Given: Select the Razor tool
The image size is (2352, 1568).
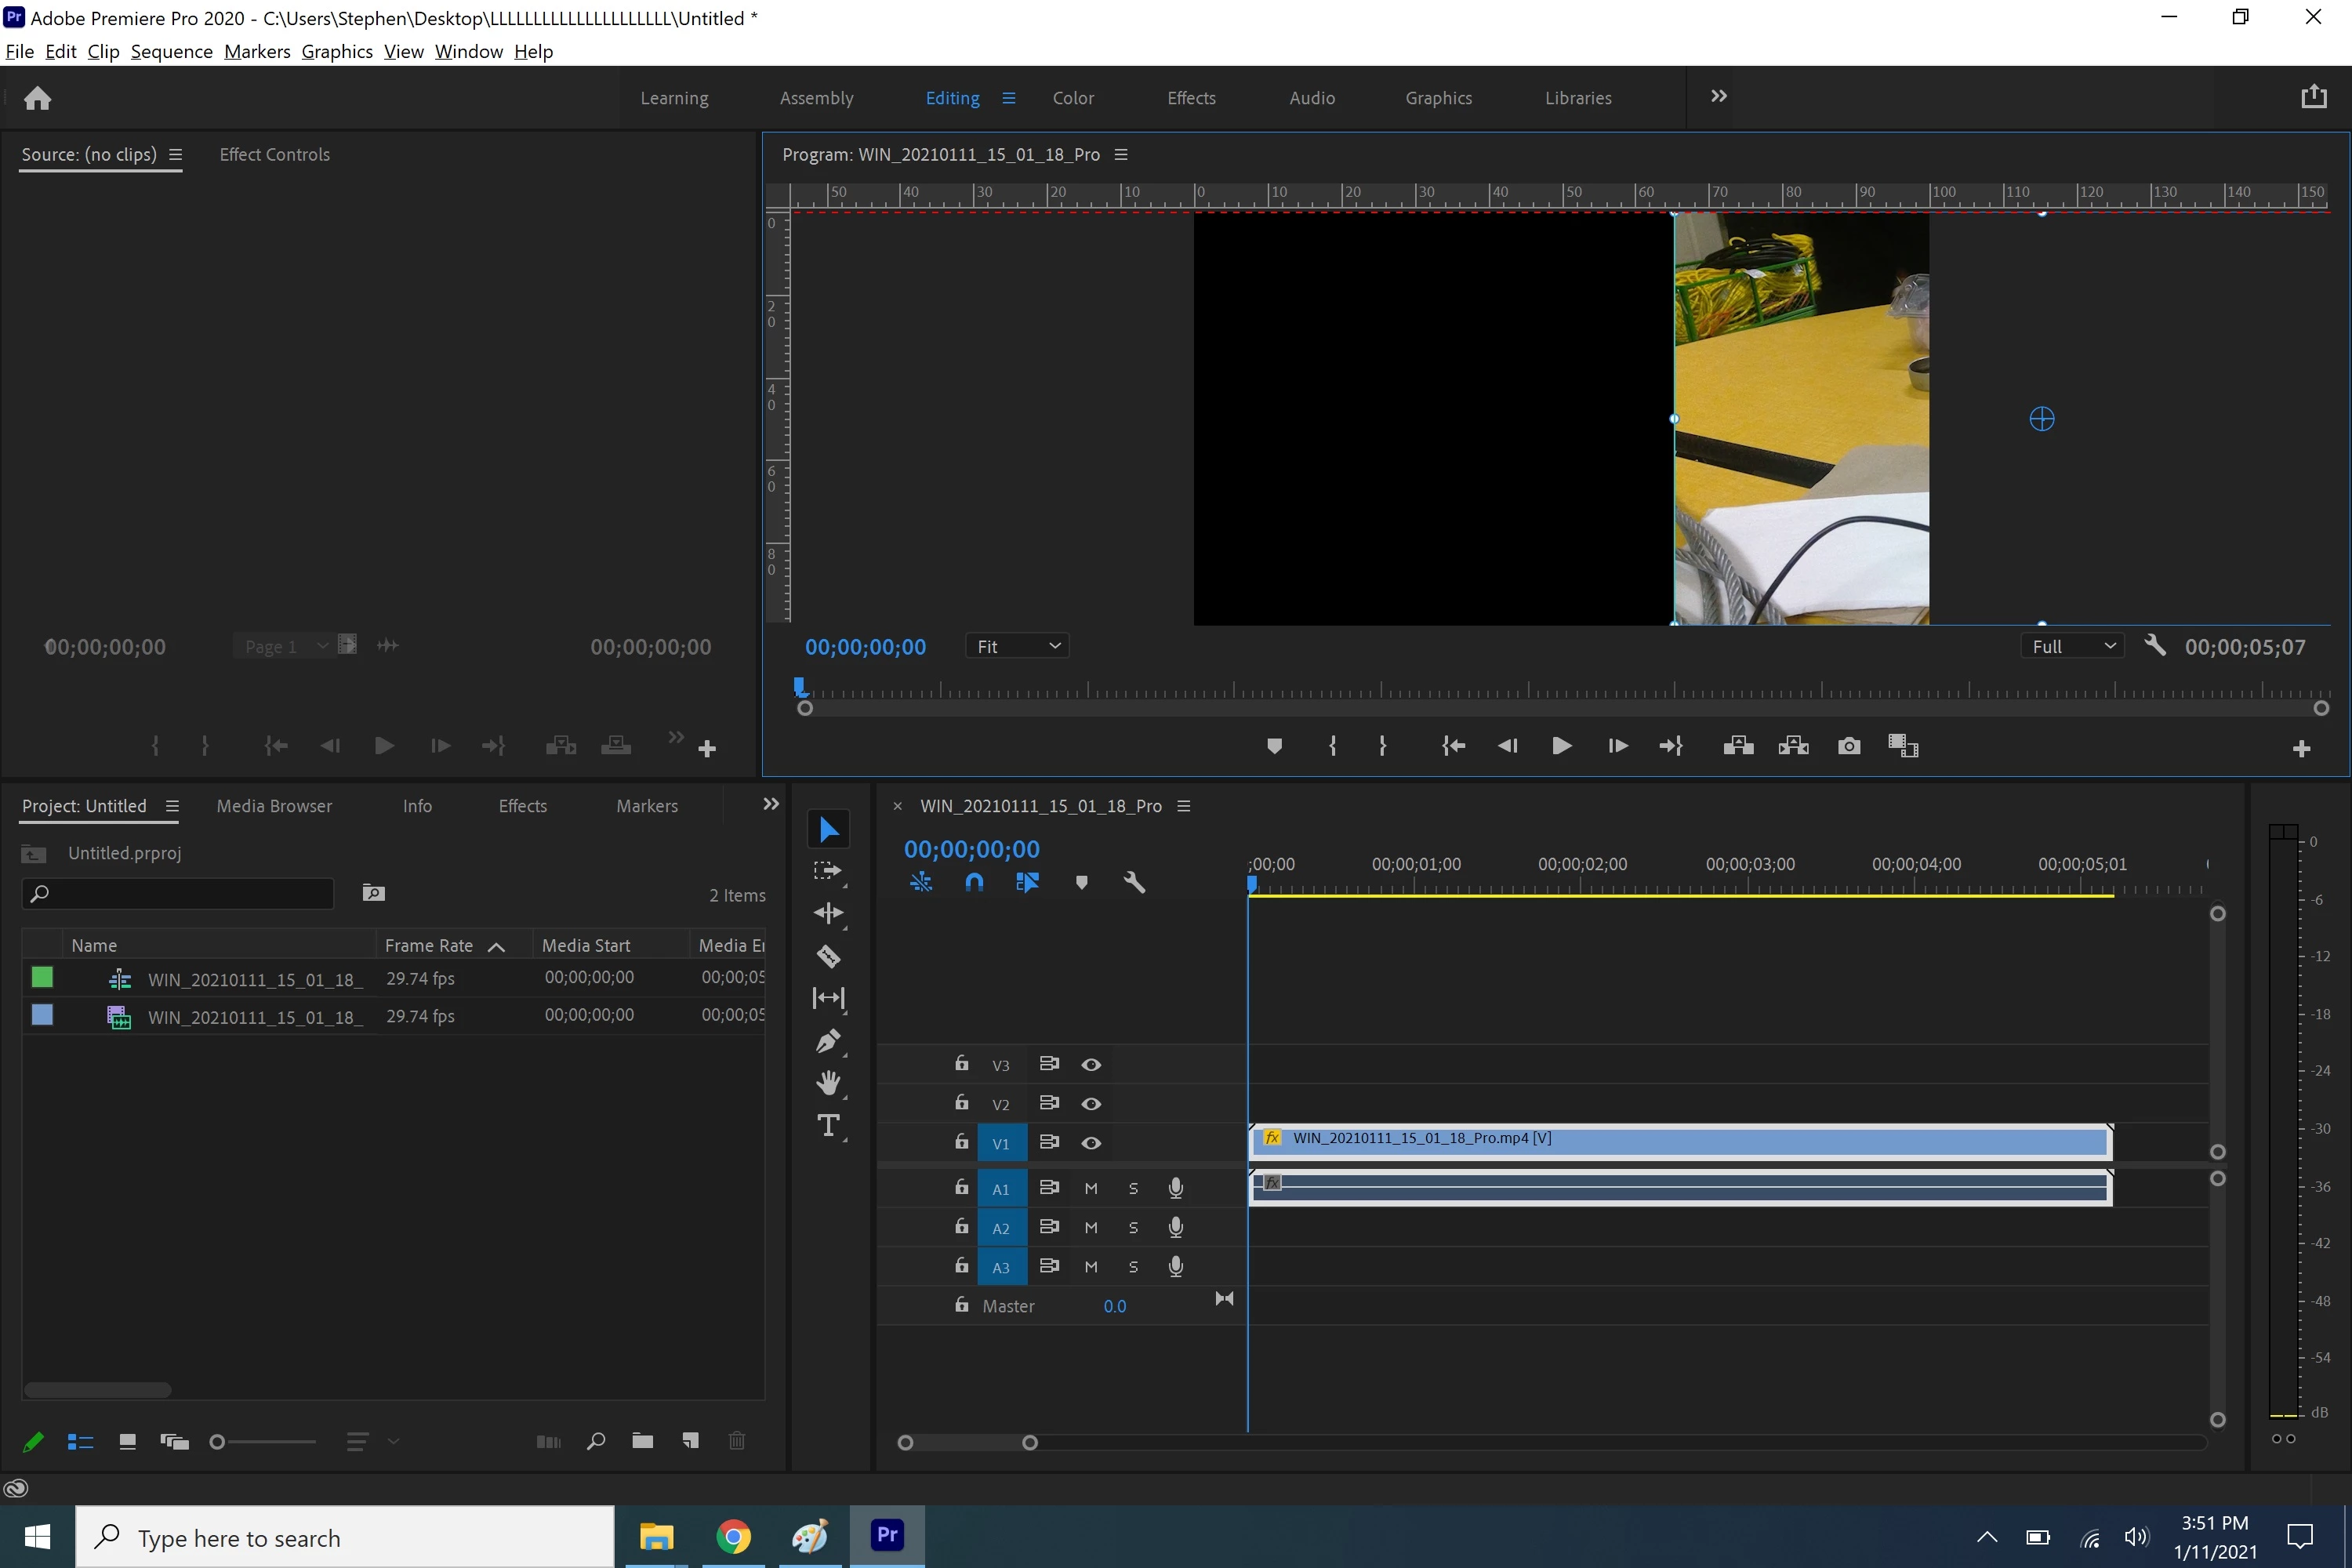Looking at the screenshot, I should tap(828, 956).
